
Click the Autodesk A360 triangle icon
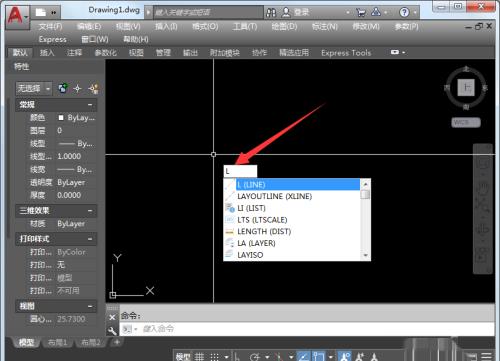click(376, 12)
